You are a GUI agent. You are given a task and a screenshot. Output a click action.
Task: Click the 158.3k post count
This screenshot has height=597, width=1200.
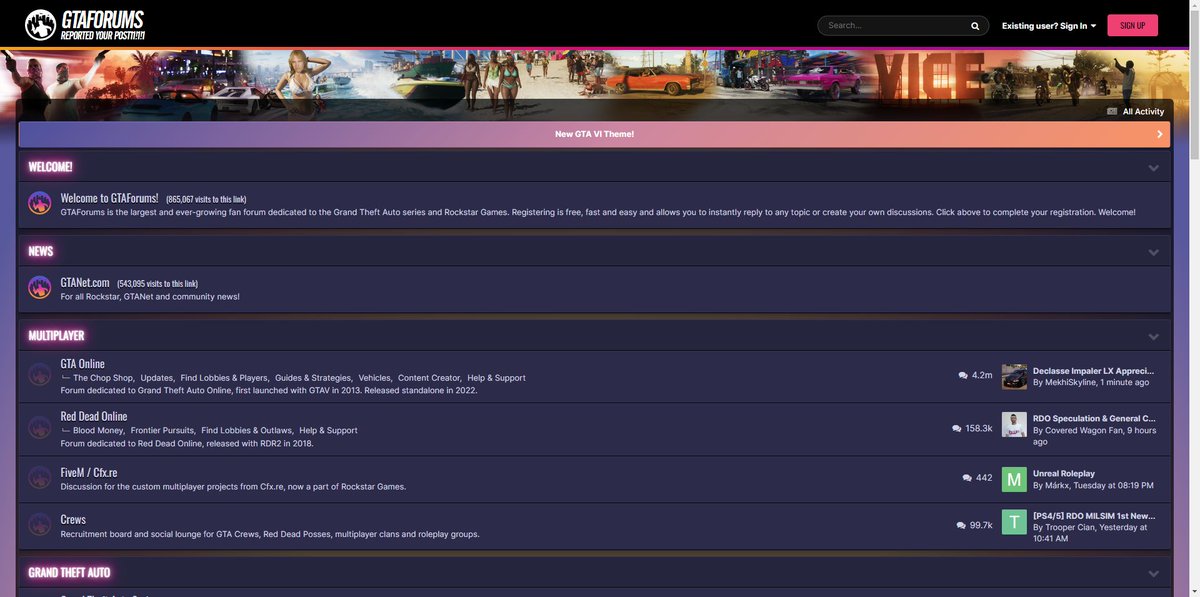pos(979,428)
